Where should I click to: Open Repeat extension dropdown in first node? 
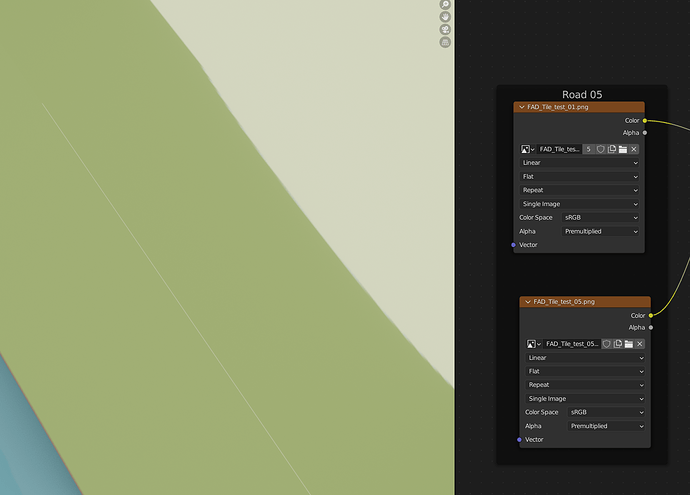pyautogui.click(x=579, y=191)
